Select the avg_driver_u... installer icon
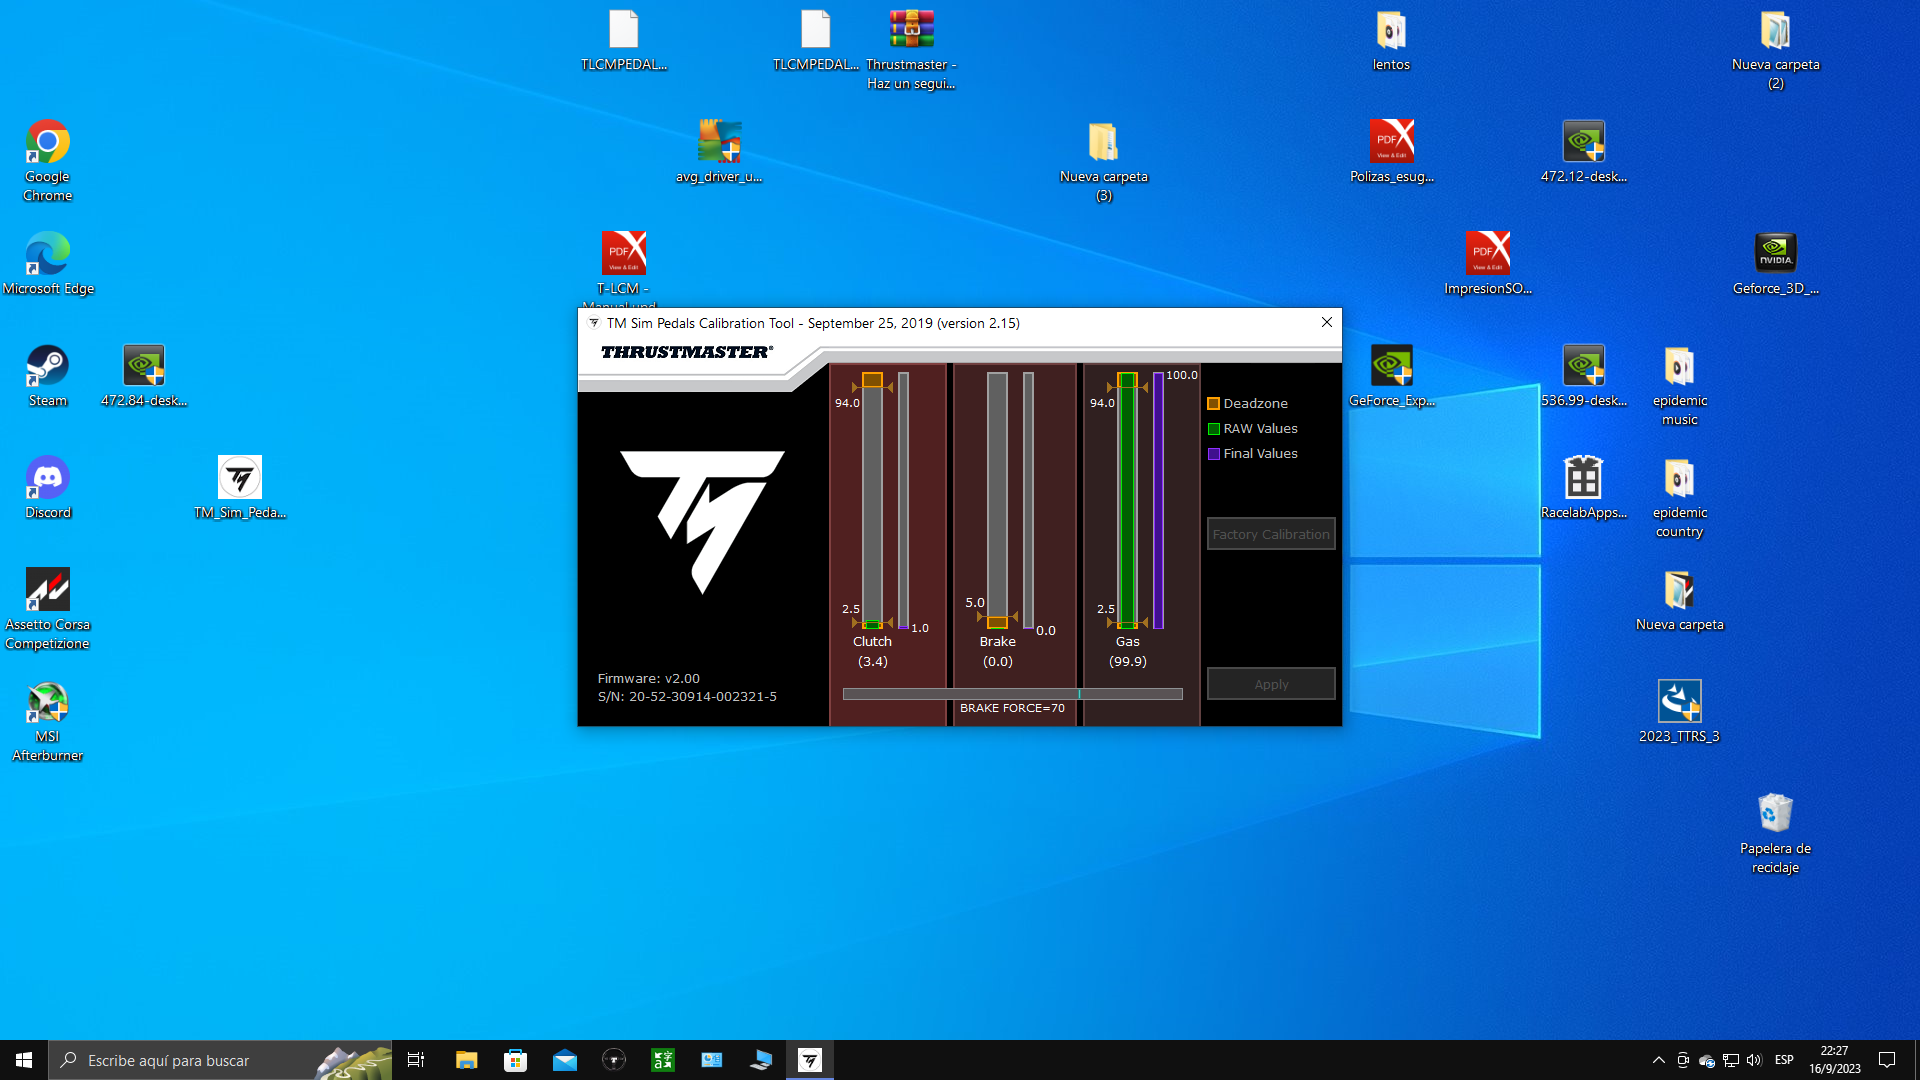 click(x=719, y=151)
